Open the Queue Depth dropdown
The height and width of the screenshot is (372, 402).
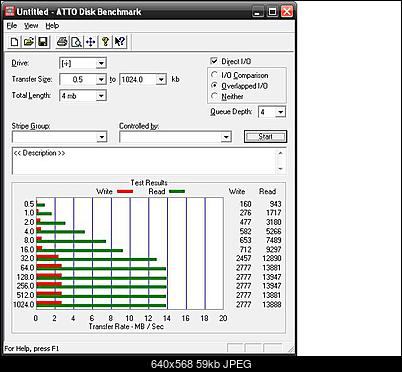point(280,112)
